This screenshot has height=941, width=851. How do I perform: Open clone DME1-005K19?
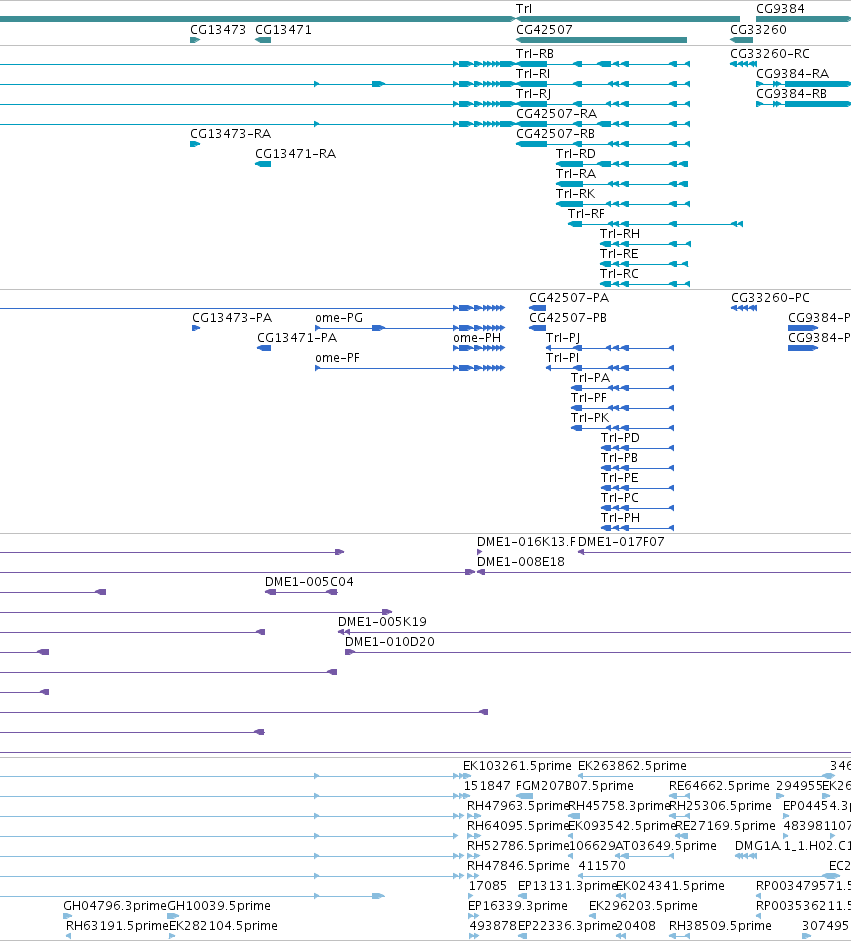[382, 622]
